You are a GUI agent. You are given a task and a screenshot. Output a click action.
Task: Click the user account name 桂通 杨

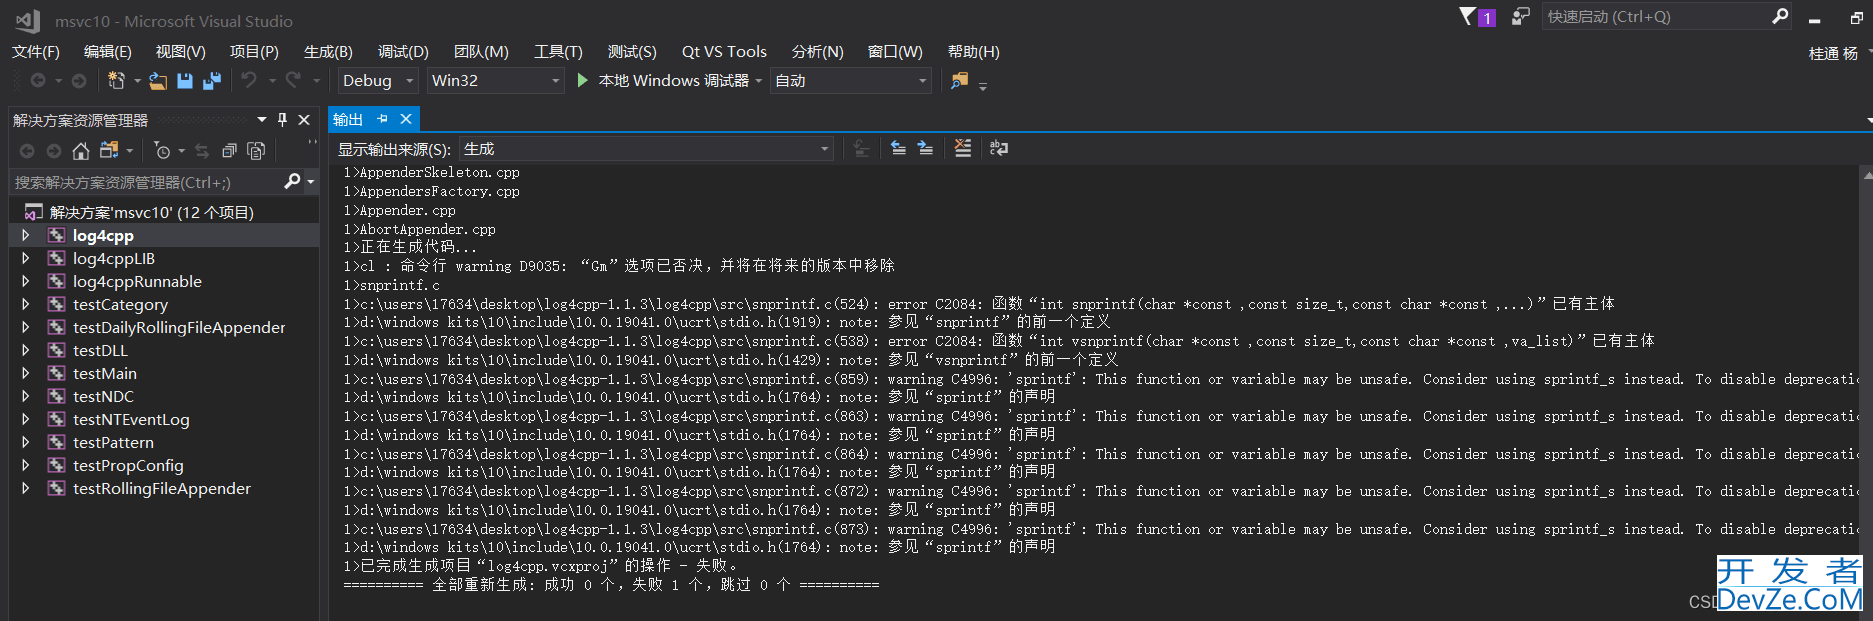tap(1833, 53)
